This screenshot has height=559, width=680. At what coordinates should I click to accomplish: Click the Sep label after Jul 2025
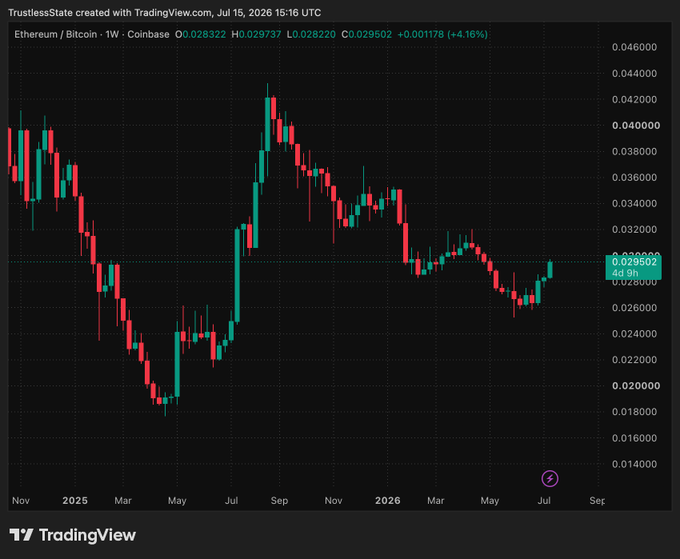279,500
